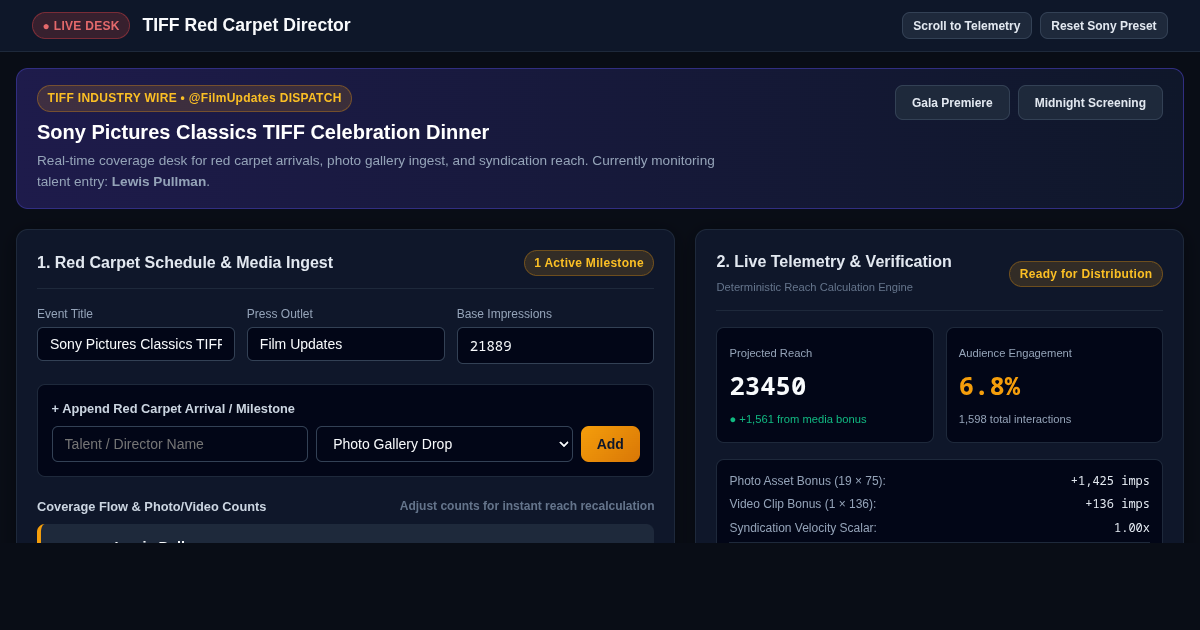Reset the Sony Preset
This screenshot has height=630, width=1200.
pyautogui.click(x=1103, y=26)
